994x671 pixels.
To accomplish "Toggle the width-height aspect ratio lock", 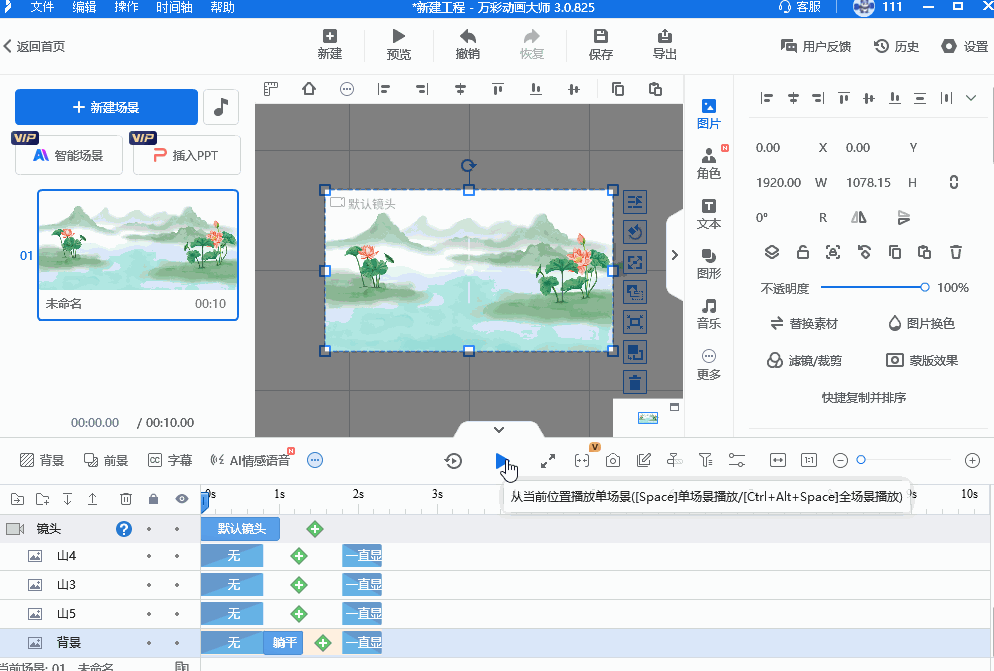I will (x=953, y=182).
